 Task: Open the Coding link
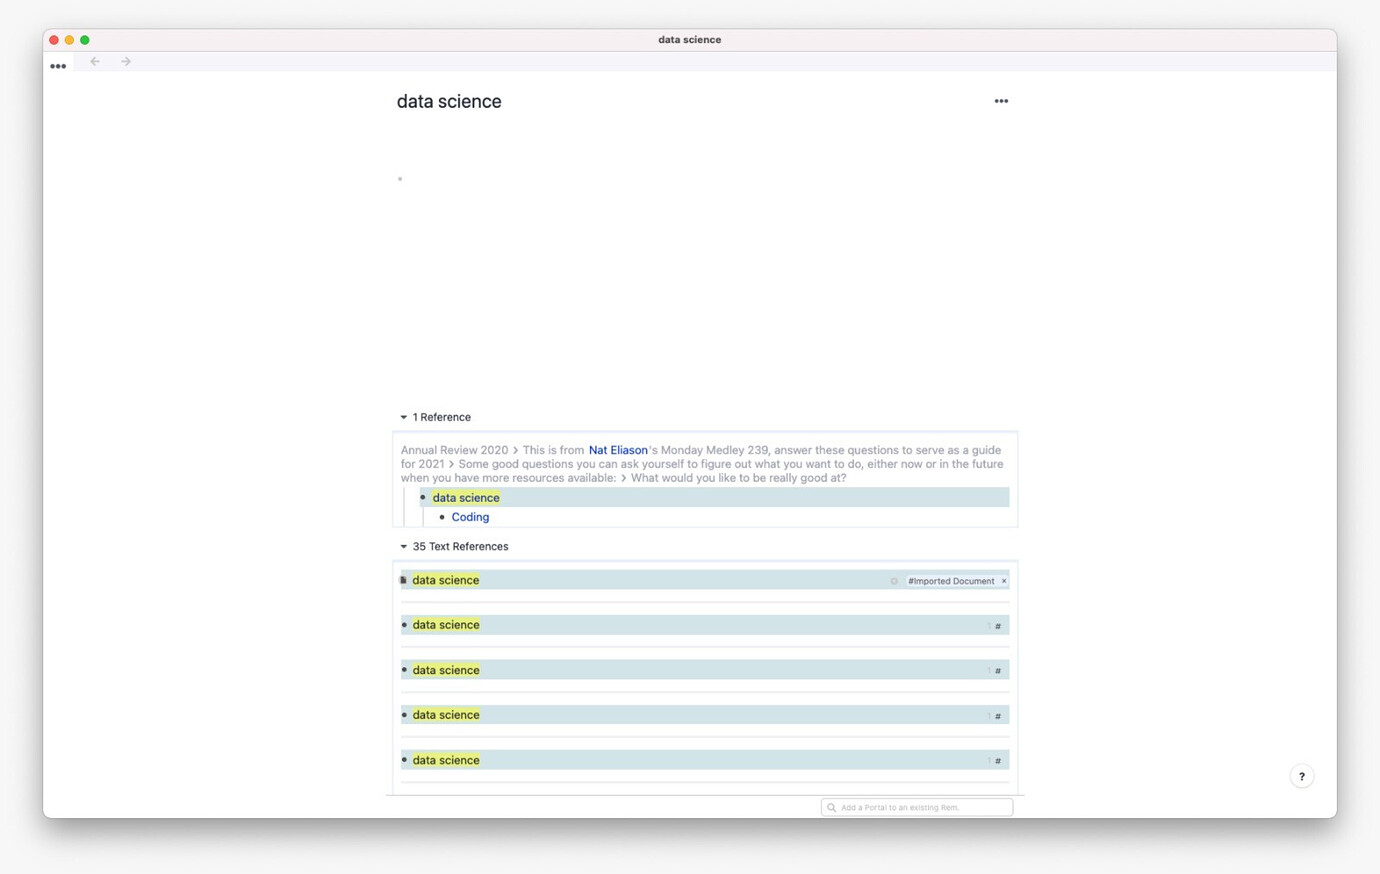click(470, 517)
